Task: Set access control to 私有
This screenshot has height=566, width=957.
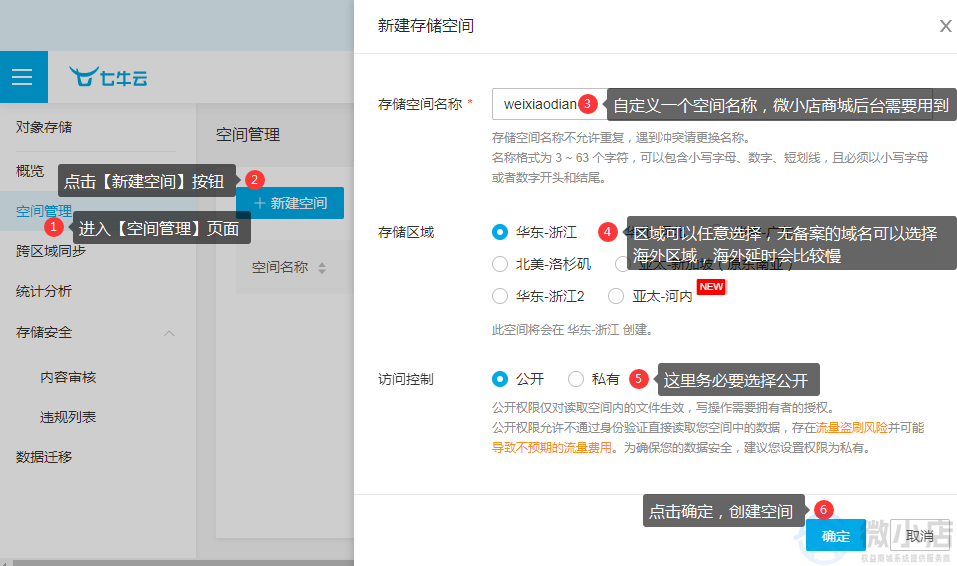Action: point(576,379)
